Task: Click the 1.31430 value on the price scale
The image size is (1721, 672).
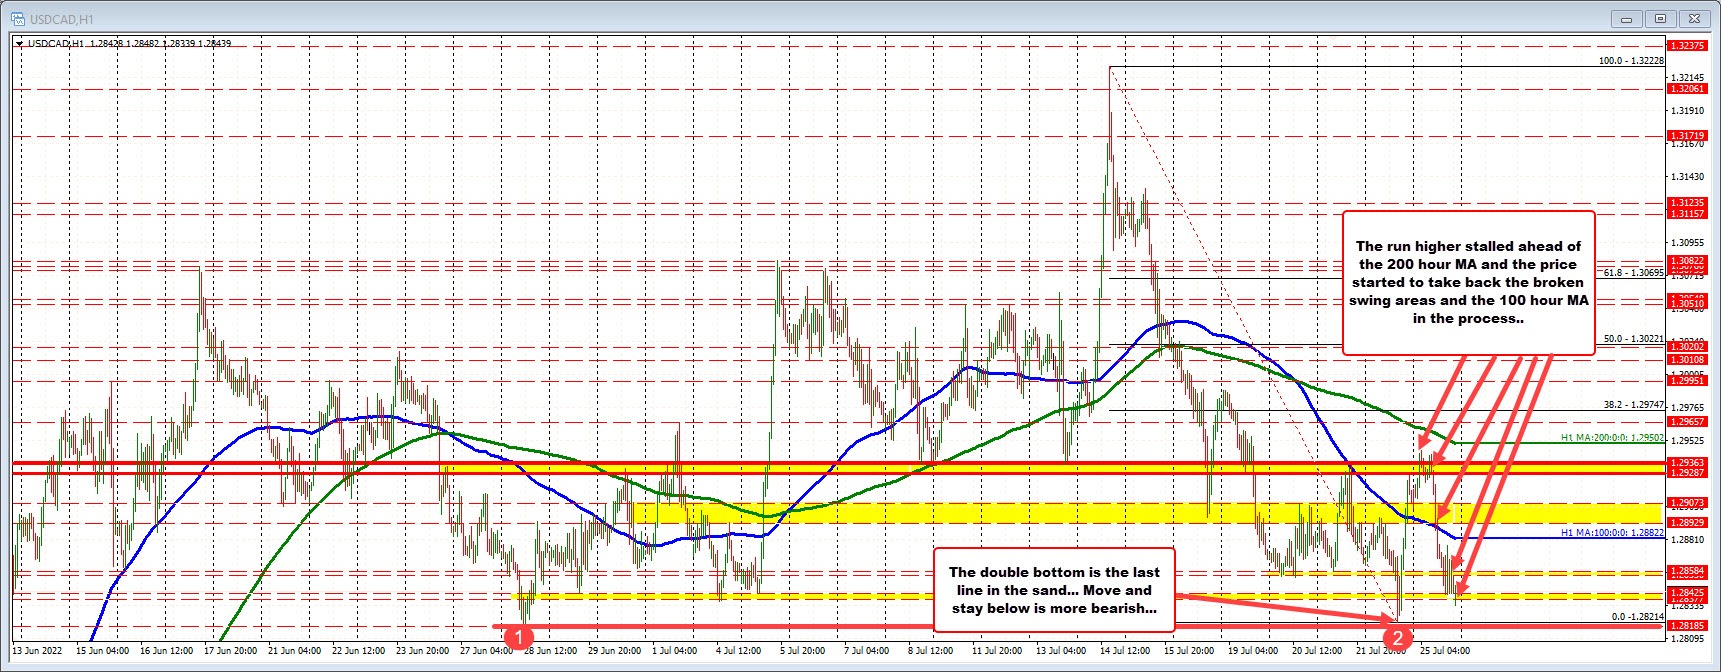Action: (x=1688, y=177)
